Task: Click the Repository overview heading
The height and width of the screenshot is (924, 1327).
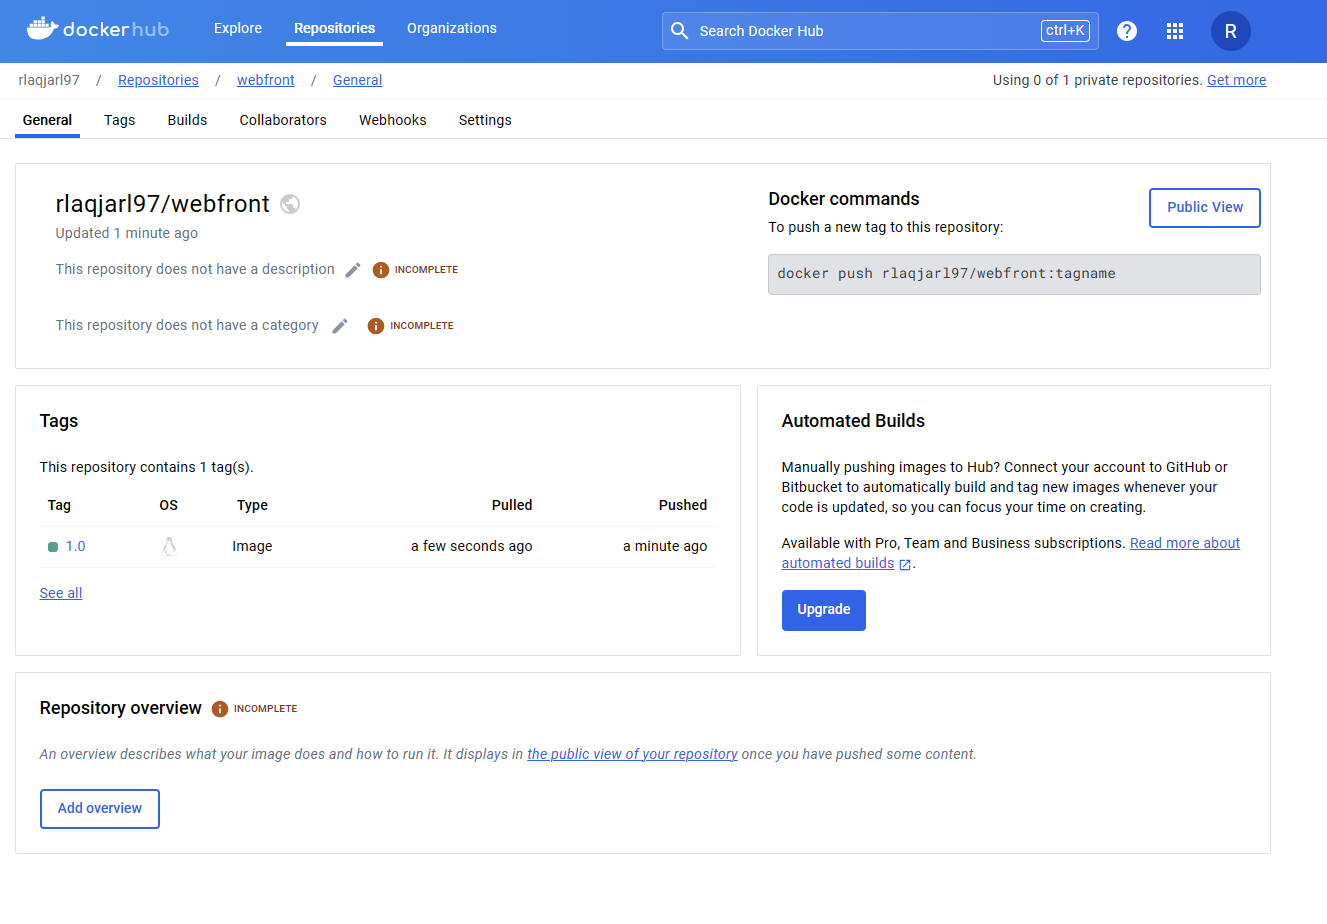Action: point(121,708)
